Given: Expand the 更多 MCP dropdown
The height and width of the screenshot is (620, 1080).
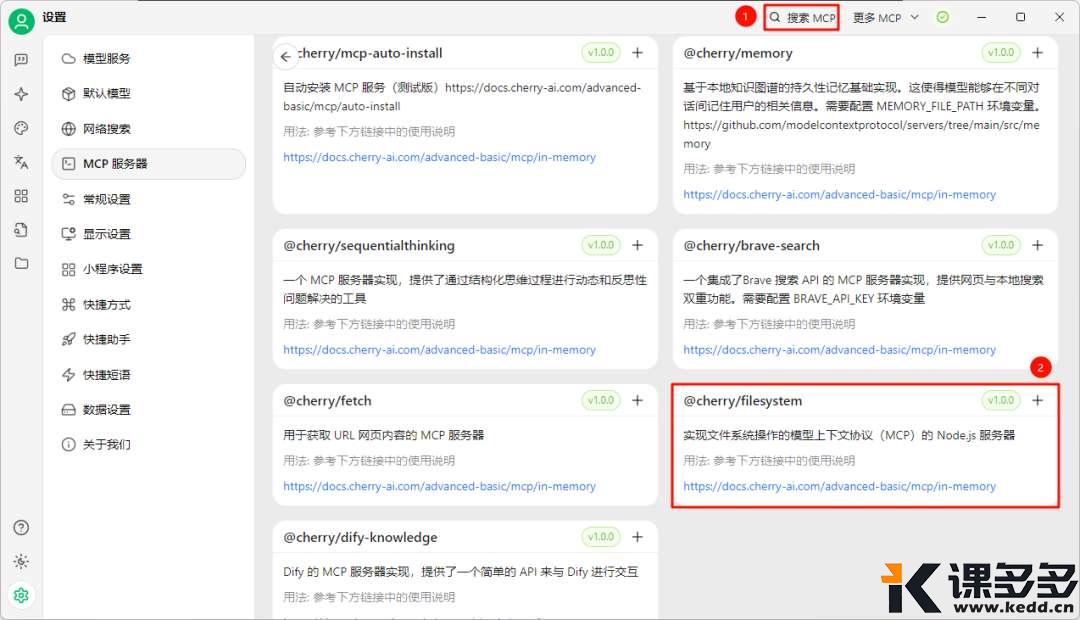Looking at the screenshot, I should pos(886,18).
